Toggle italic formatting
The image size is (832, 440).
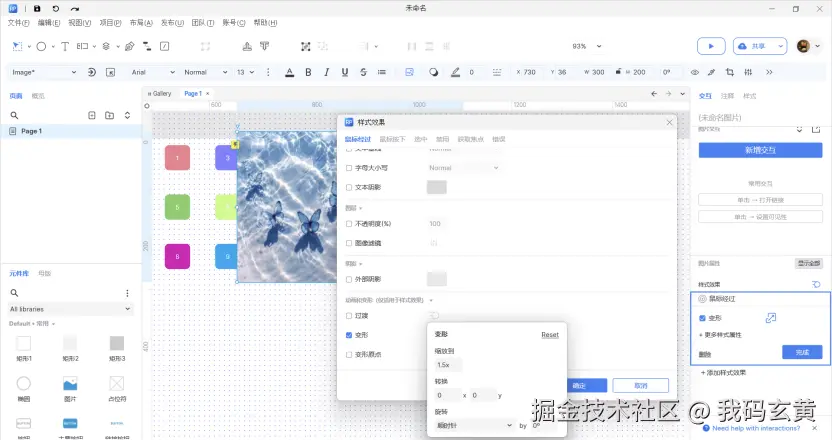point(326,72)
